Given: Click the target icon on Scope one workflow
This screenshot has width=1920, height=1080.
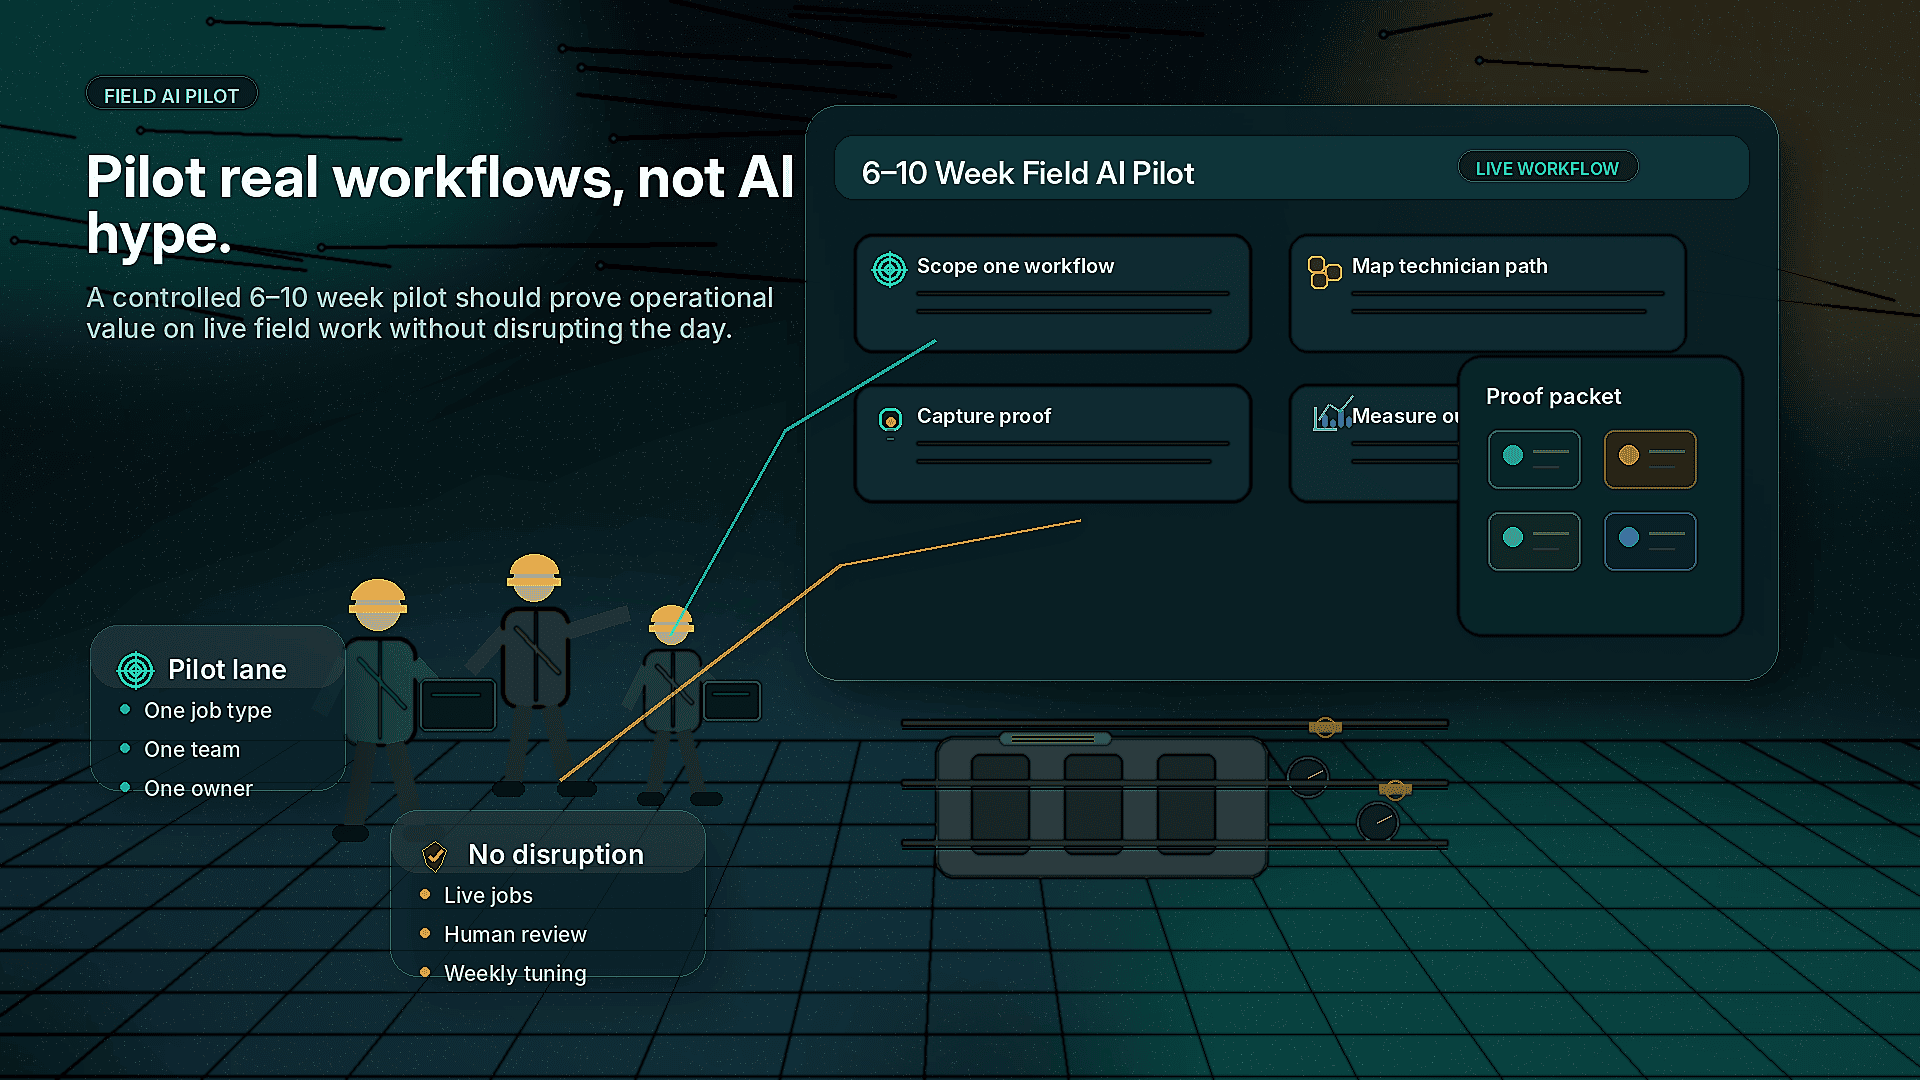Looking at the screenshot, I should coord(889,269).
